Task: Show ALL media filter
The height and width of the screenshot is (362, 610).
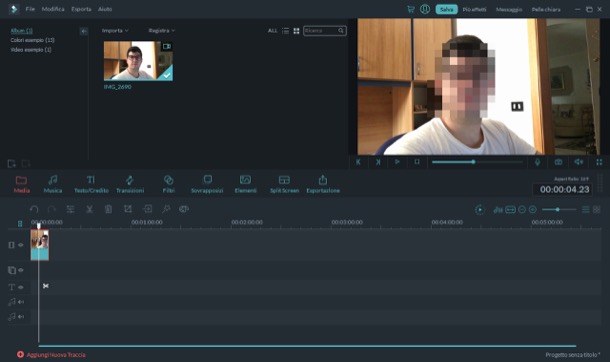Action: [x=272, y=31]
